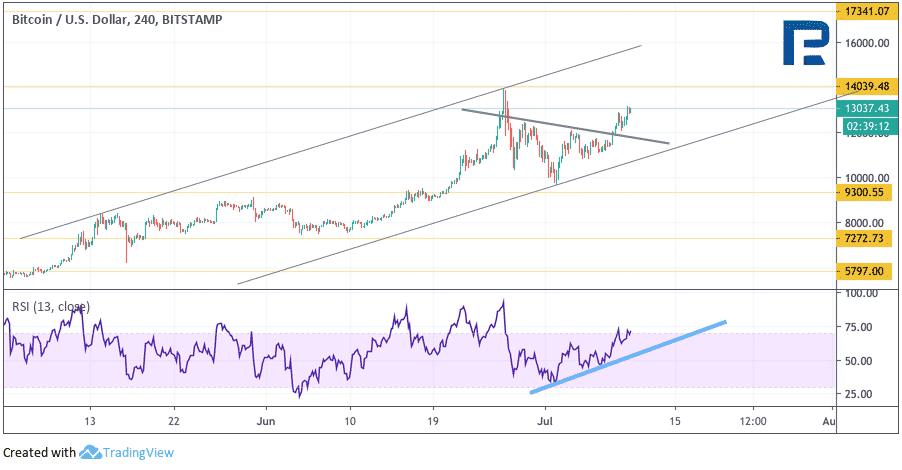Select the 9300.55 support level label
Screen dimensions: 902x470
click(x=864, y=192)
